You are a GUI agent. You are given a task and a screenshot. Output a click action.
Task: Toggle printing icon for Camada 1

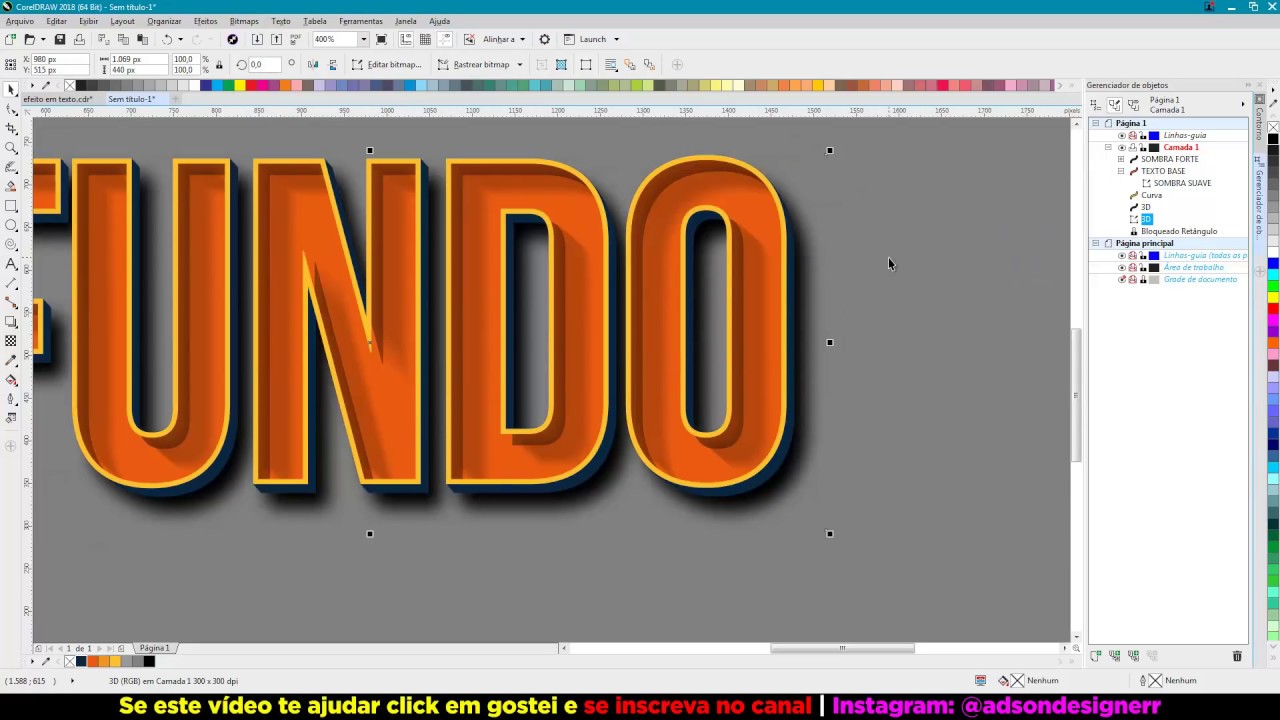(x=1132, y=147)
